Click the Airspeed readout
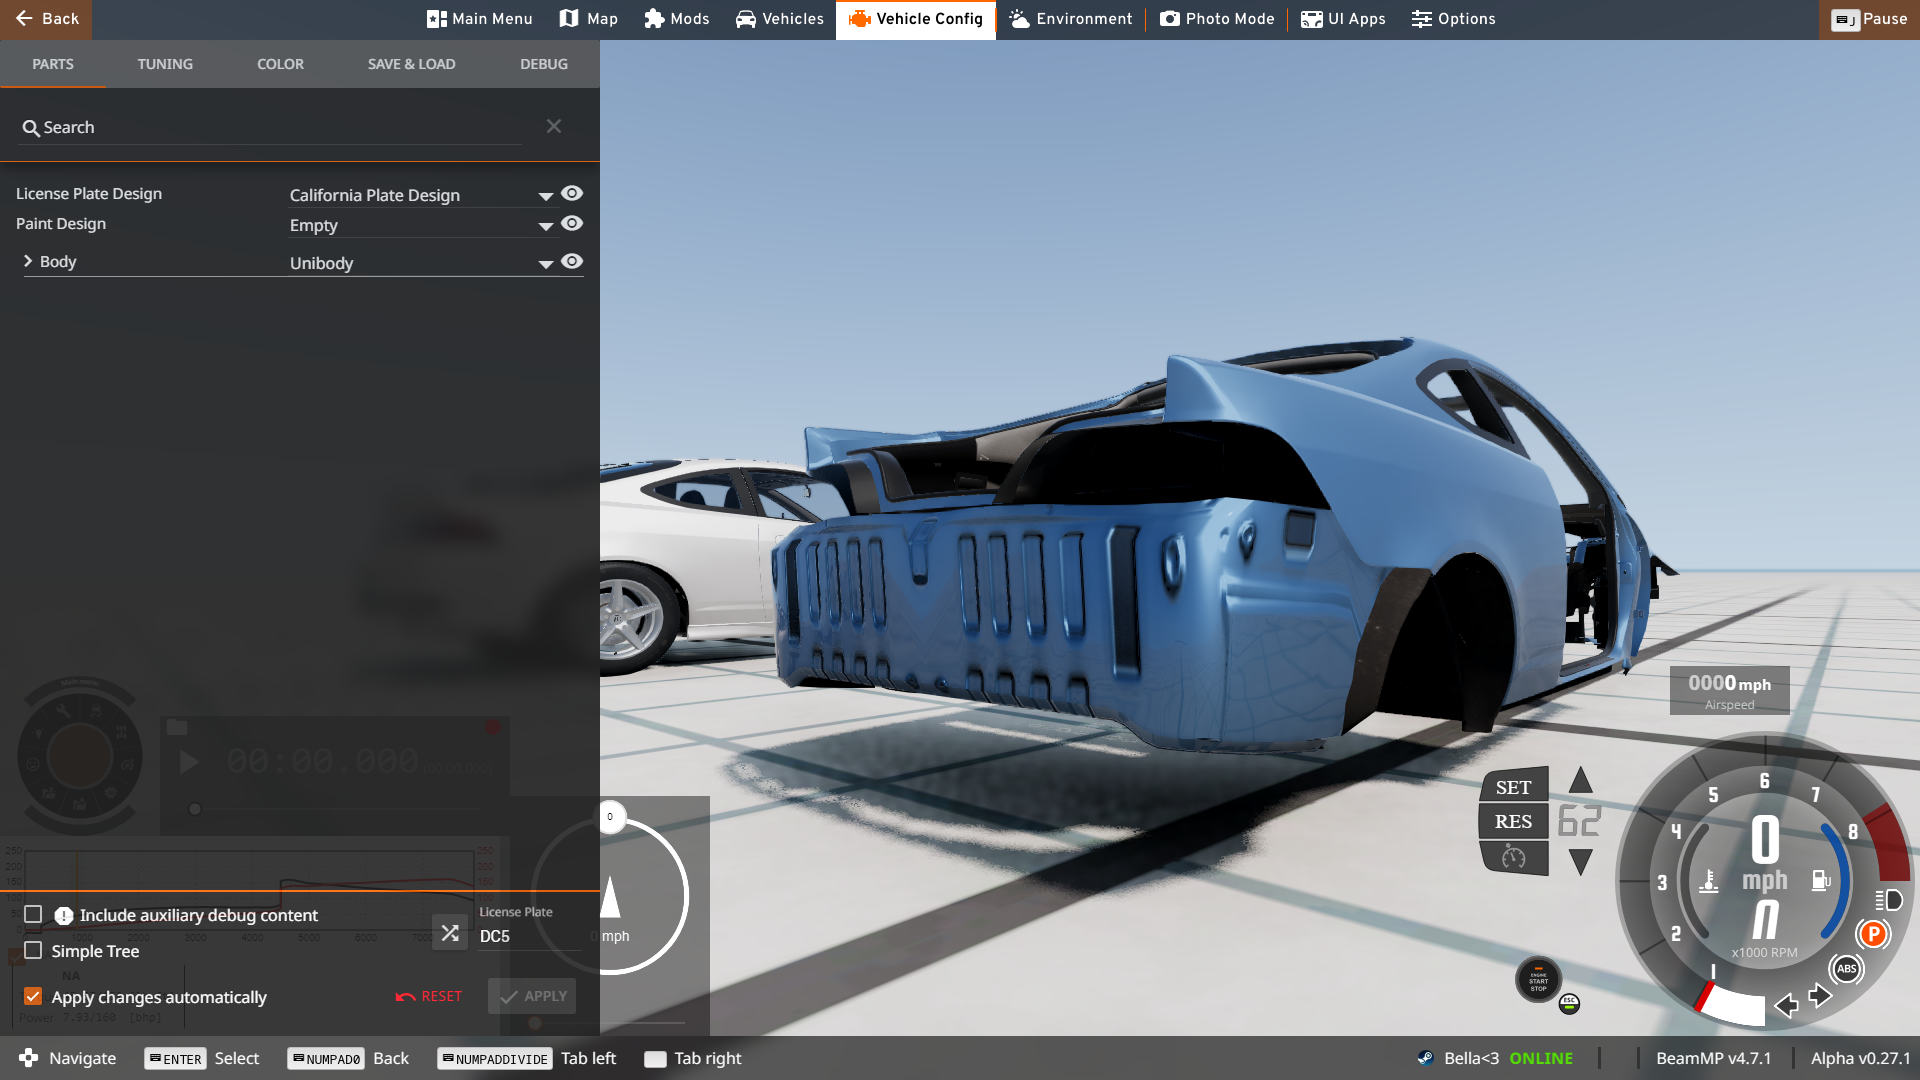1920x1080 pixels. tap(1729, 690)
